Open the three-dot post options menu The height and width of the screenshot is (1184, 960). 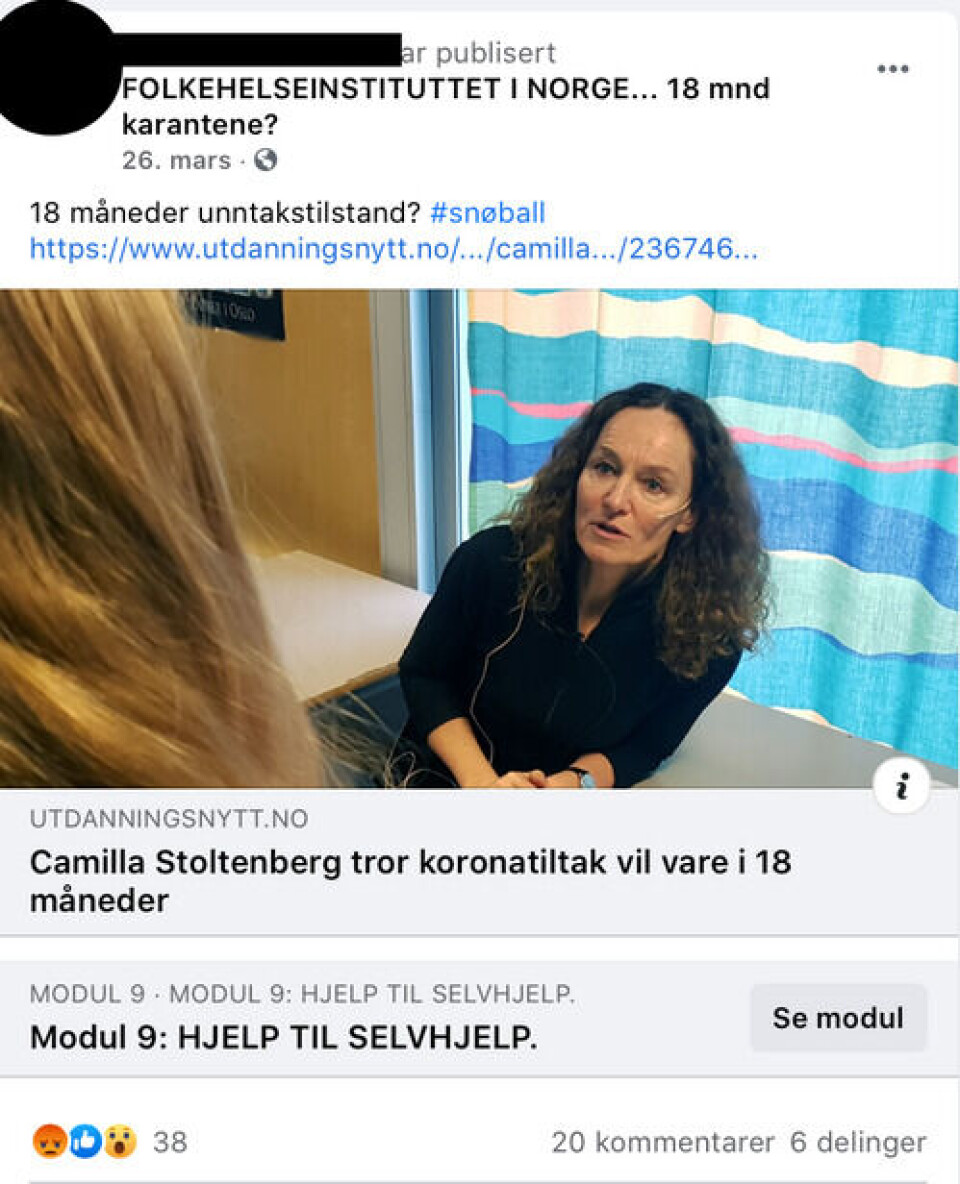click(x=892, y=69)
